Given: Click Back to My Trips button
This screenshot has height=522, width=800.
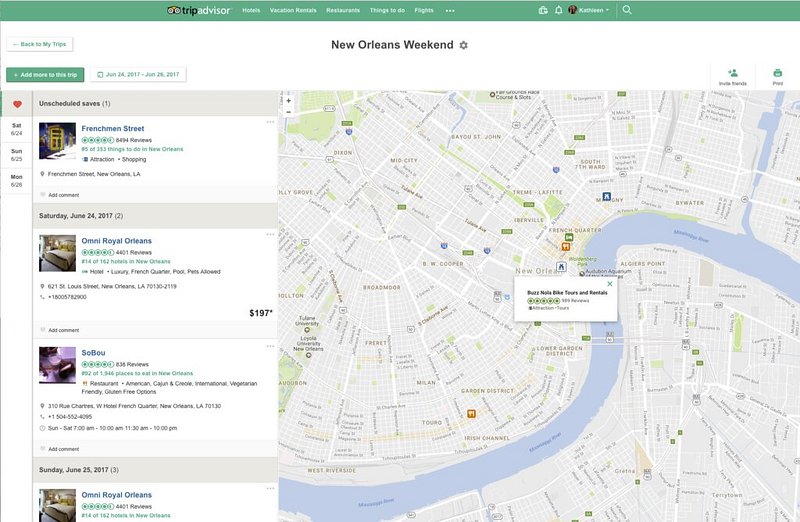Looking at the screenshot, I should coord(40,44).
